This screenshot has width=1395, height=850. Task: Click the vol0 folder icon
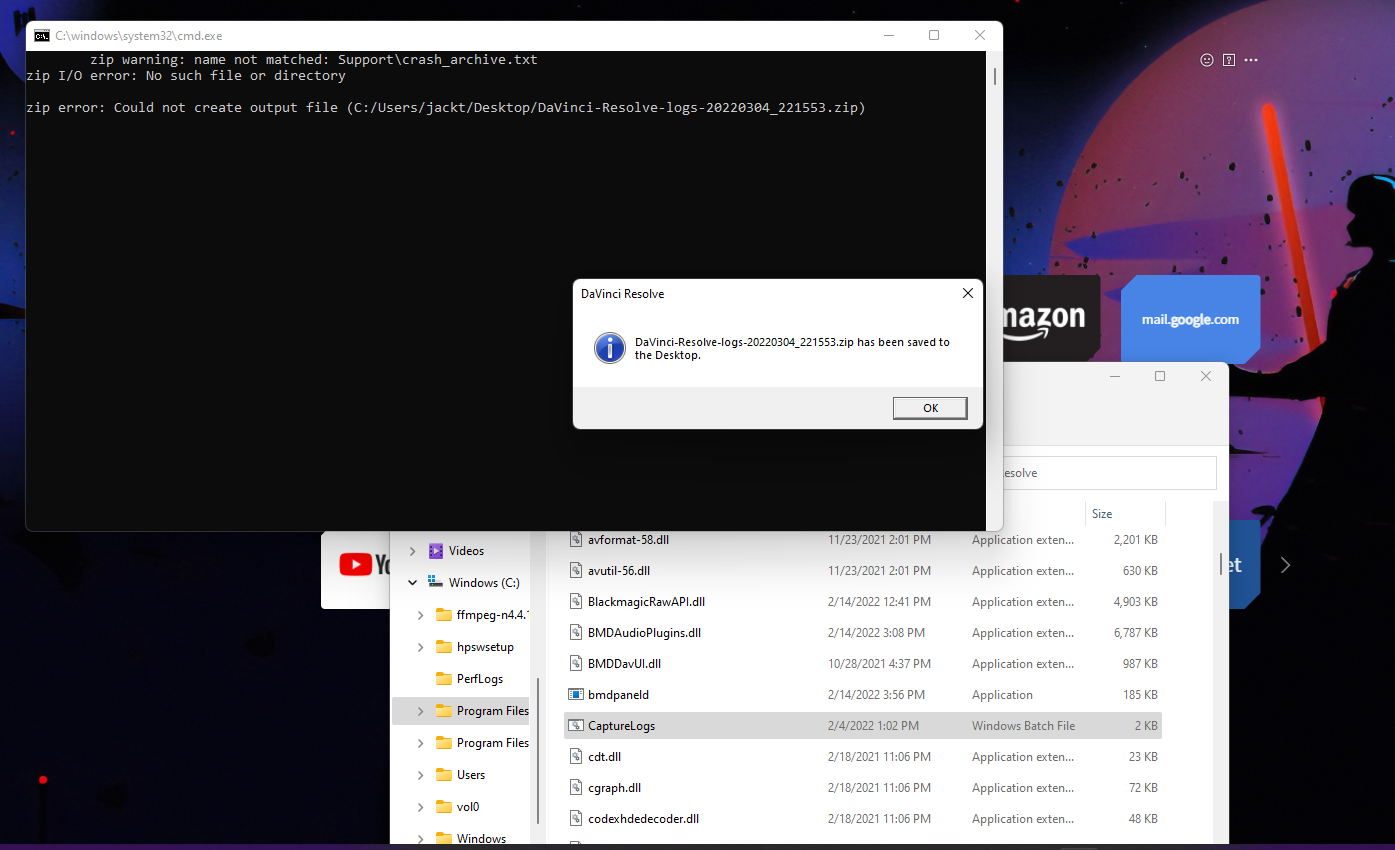pyautogui.click(x=444, y=807)
